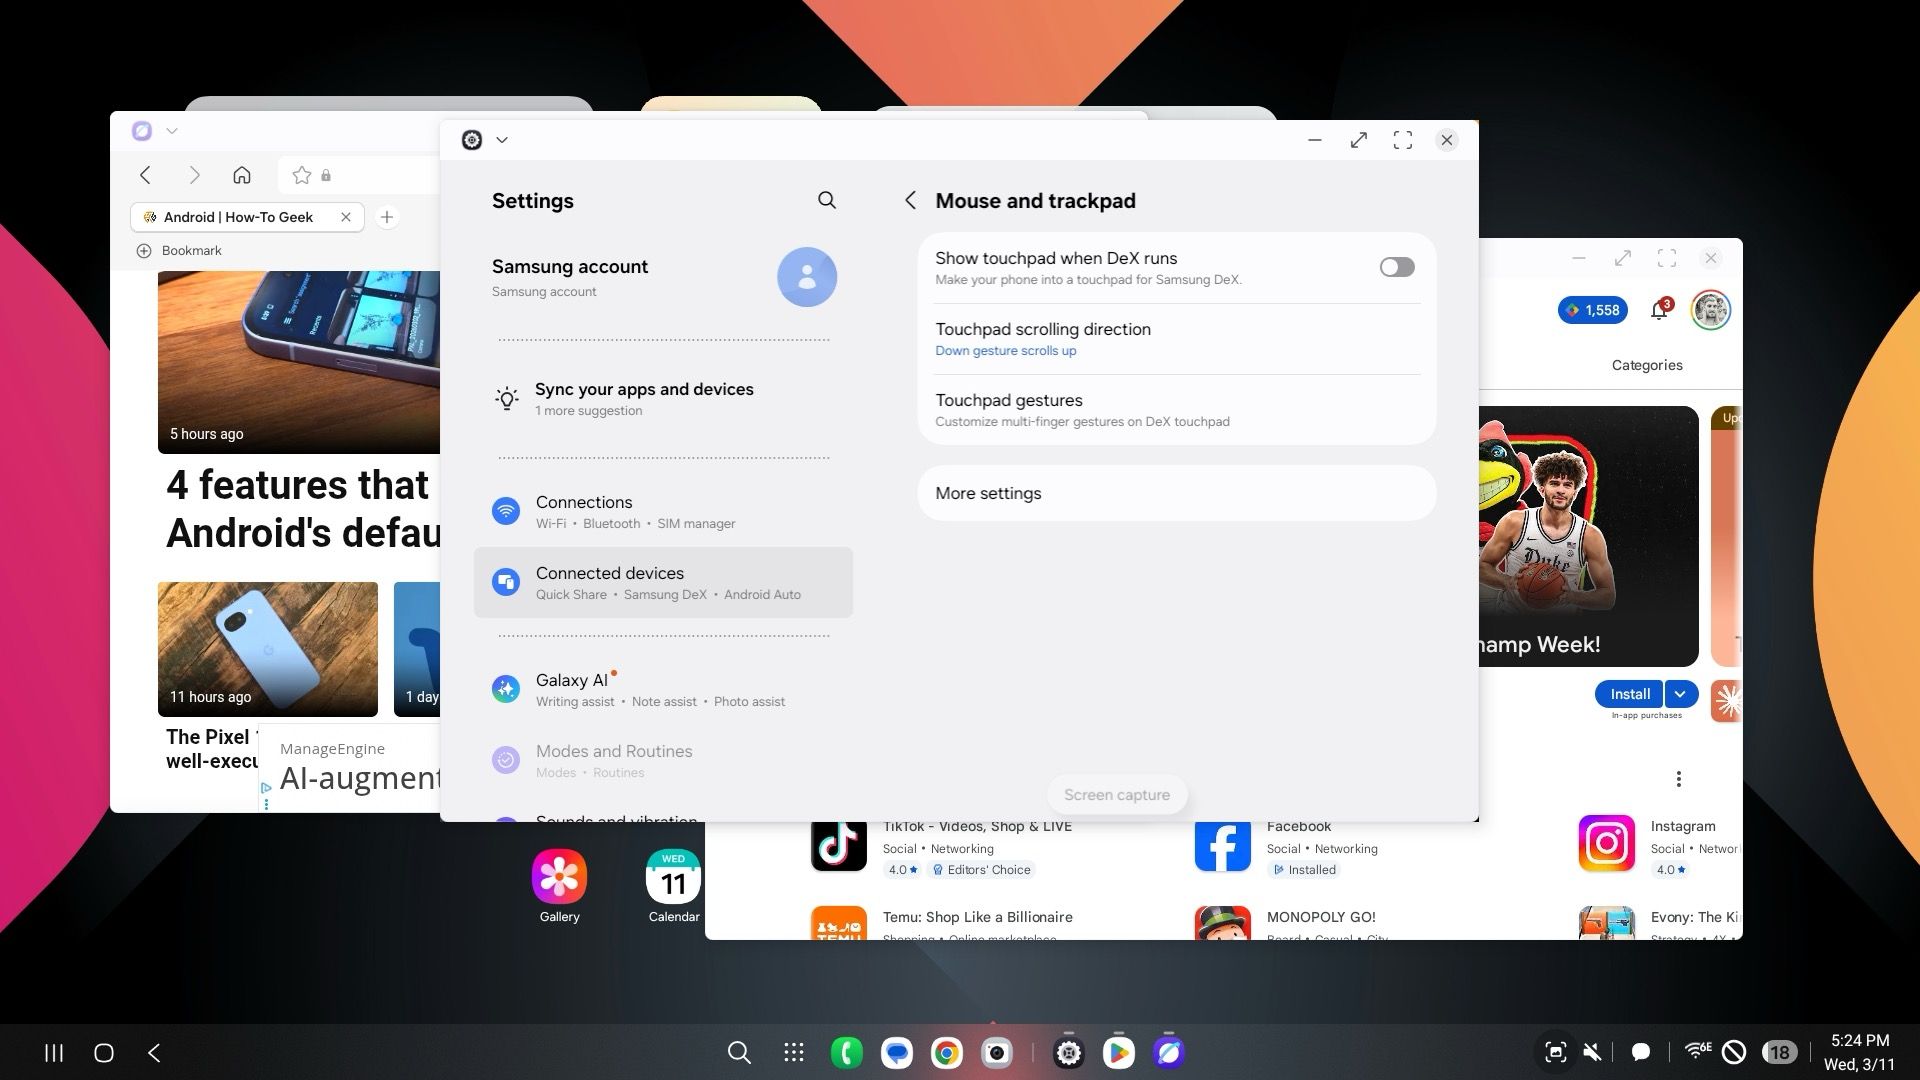The width and height of the screenshot is (1920, 1080).
Task: Close the Android | How-To Geek tab
Action: pos(346,217)
